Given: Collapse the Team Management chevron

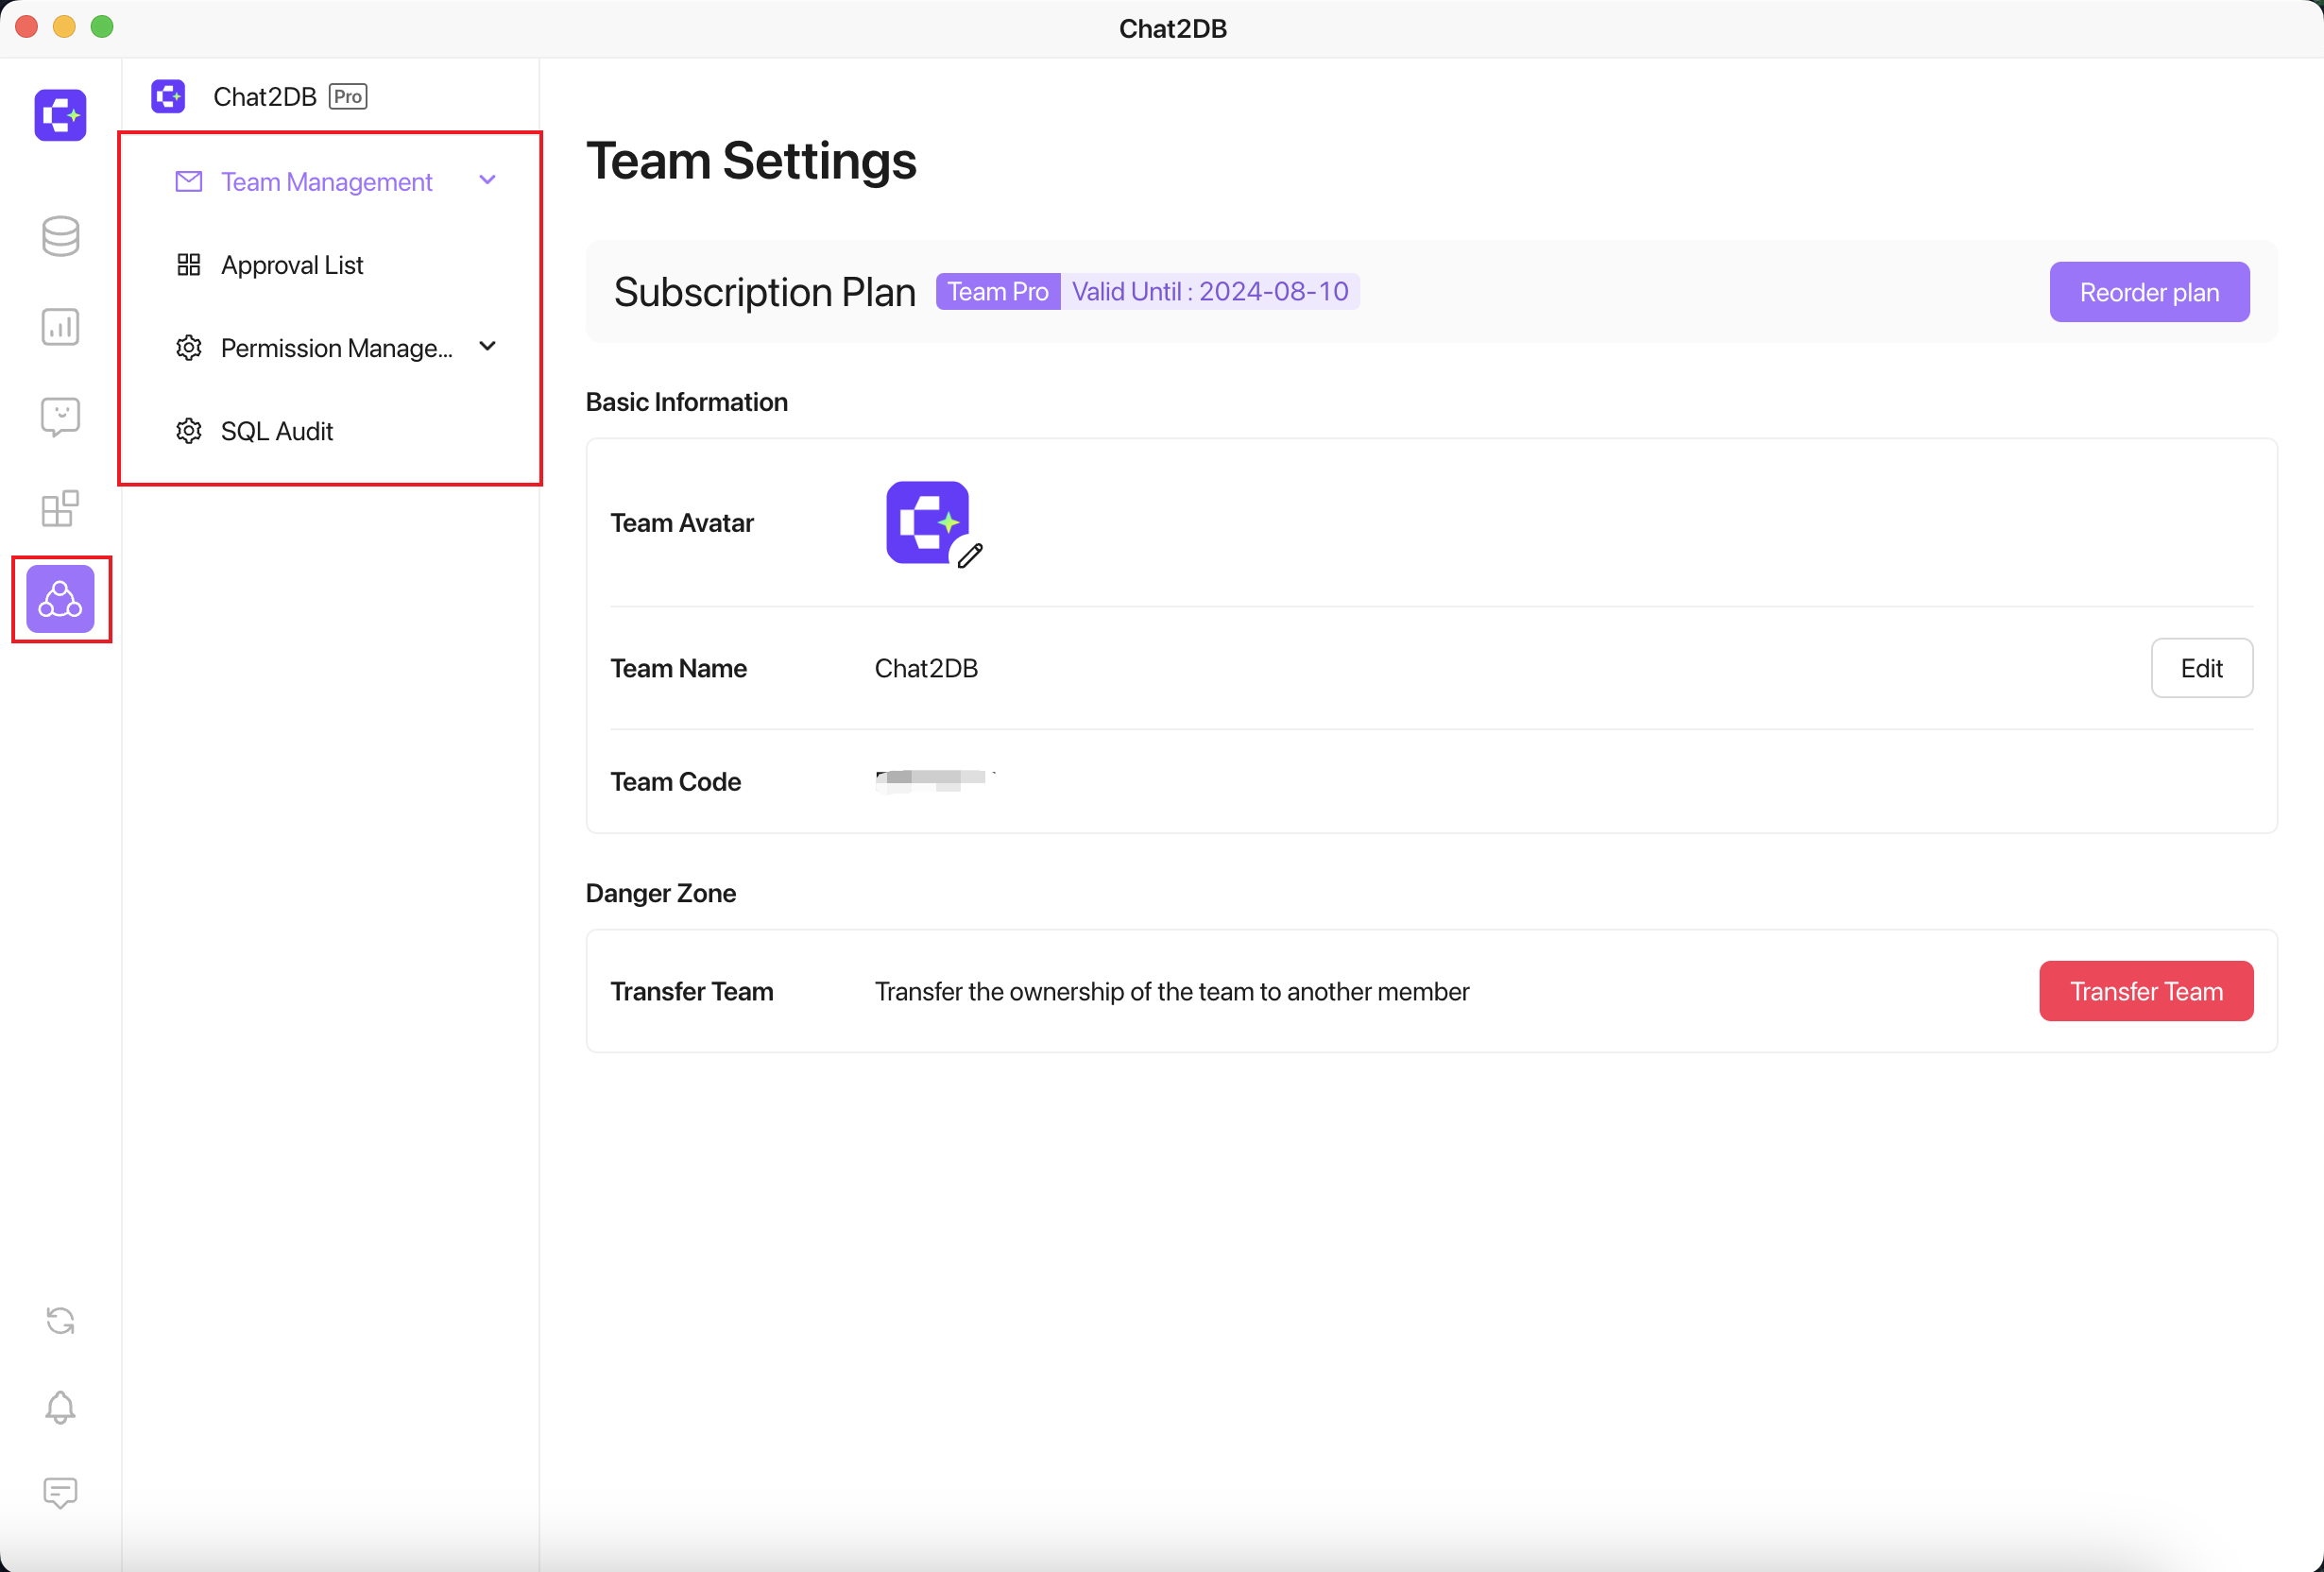Looking at the screenshot, I should coord(488,180).
